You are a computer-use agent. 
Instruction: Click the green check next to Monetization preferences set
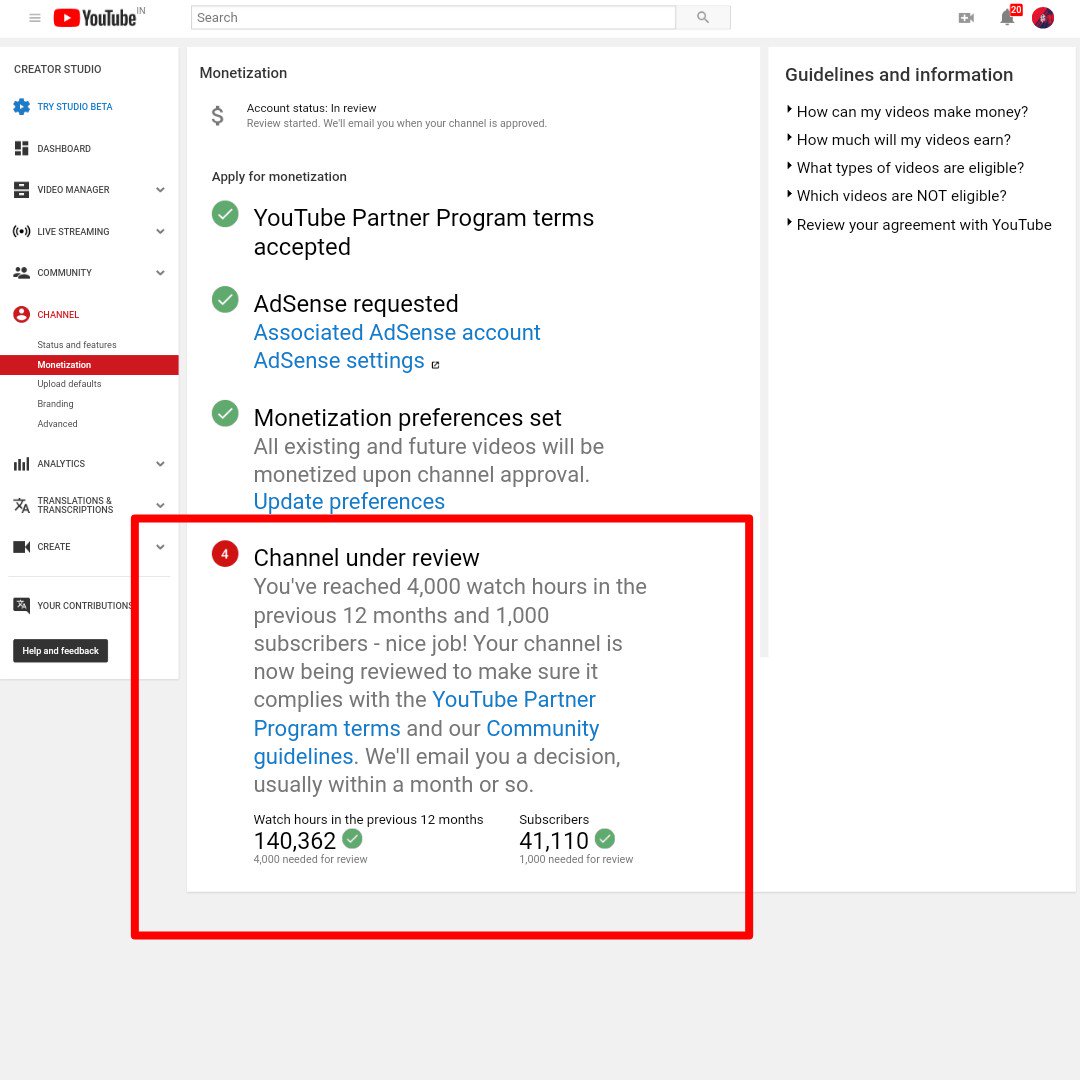(225, 413)
